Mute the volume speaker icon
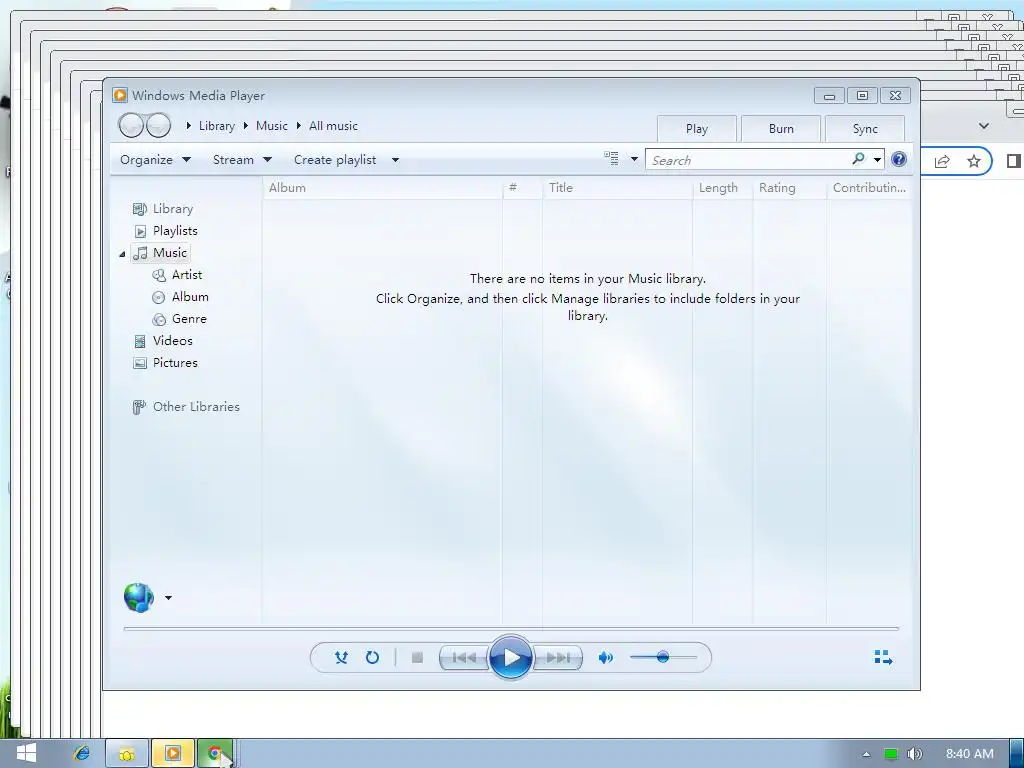1024x768 pixels. (x=605, y=658)
